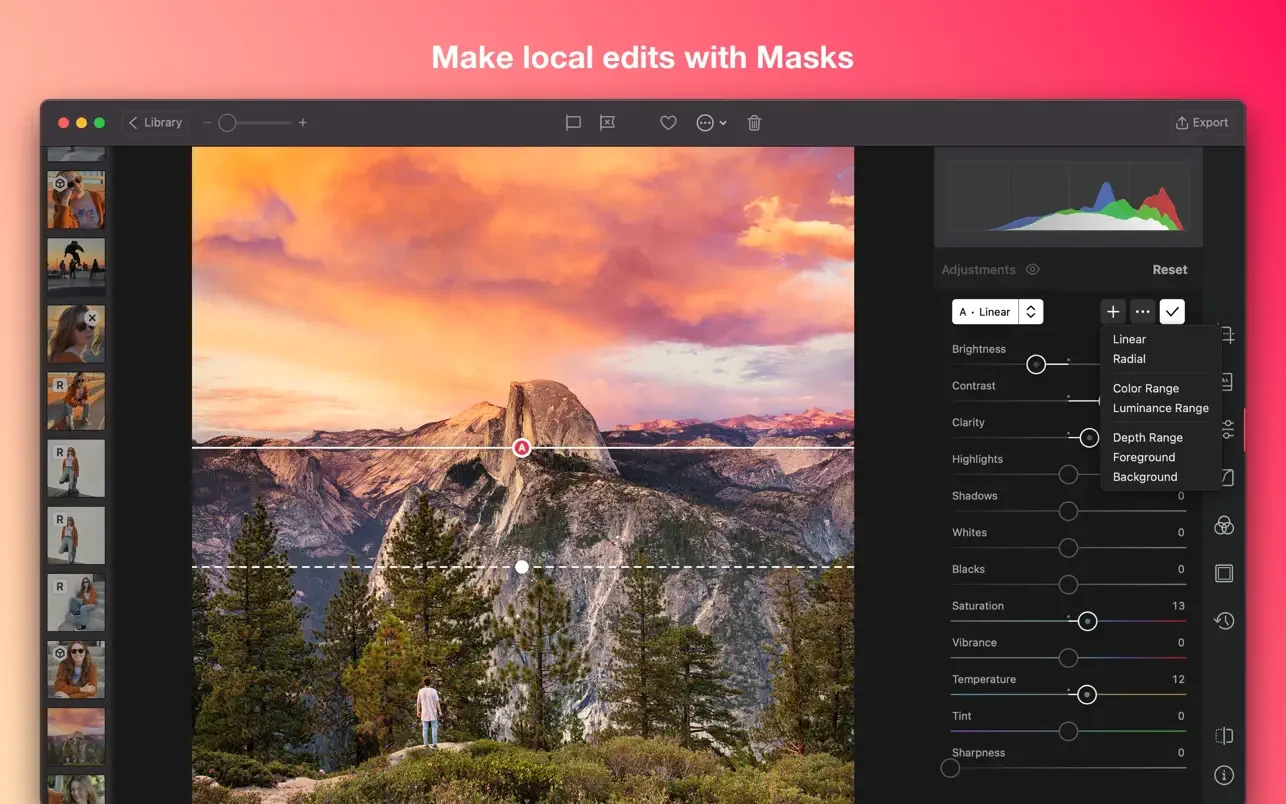Open the color mixing panel with overlapping circles icon

[1224, 525]
